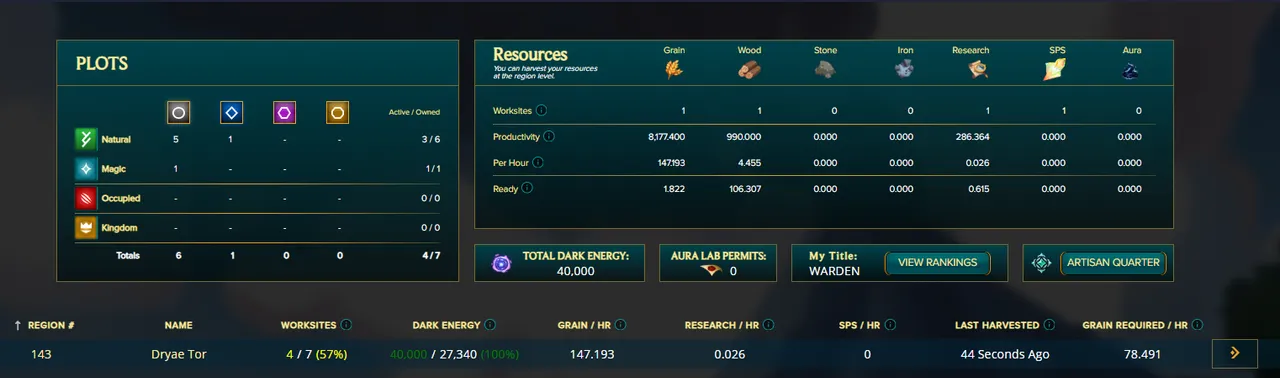The width and height of the screenshot is (1280, 378).
Task: Click the Iron resource icon
Action: 904,70
